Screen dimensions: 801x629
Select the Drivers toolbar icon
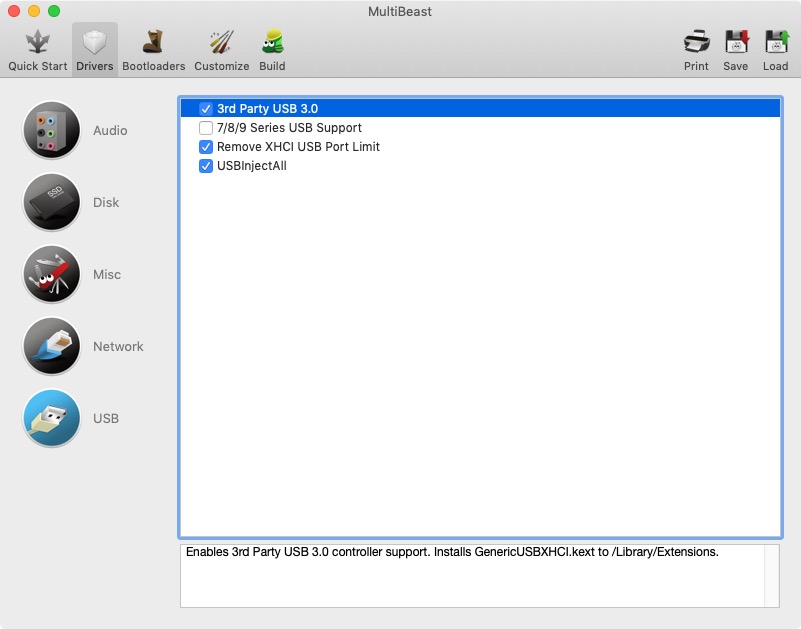tap(95, 42)
